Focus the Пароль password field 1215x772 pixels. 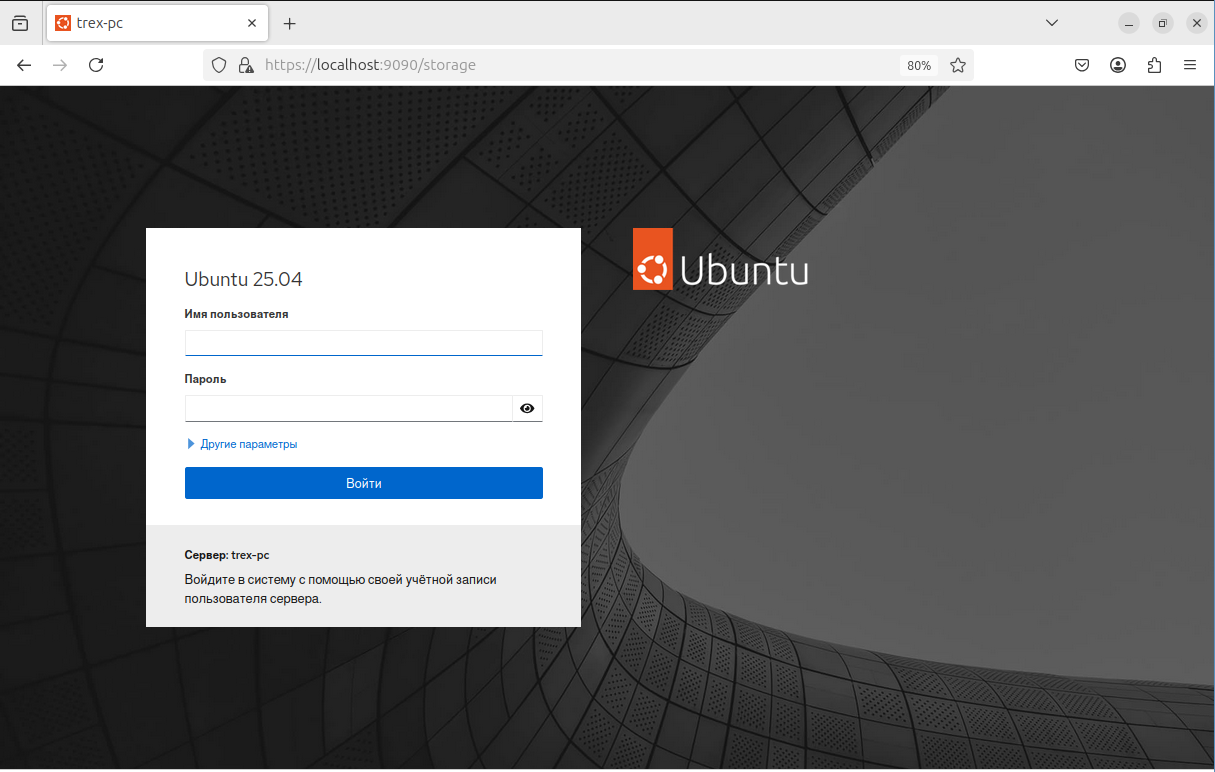point(348,408)
